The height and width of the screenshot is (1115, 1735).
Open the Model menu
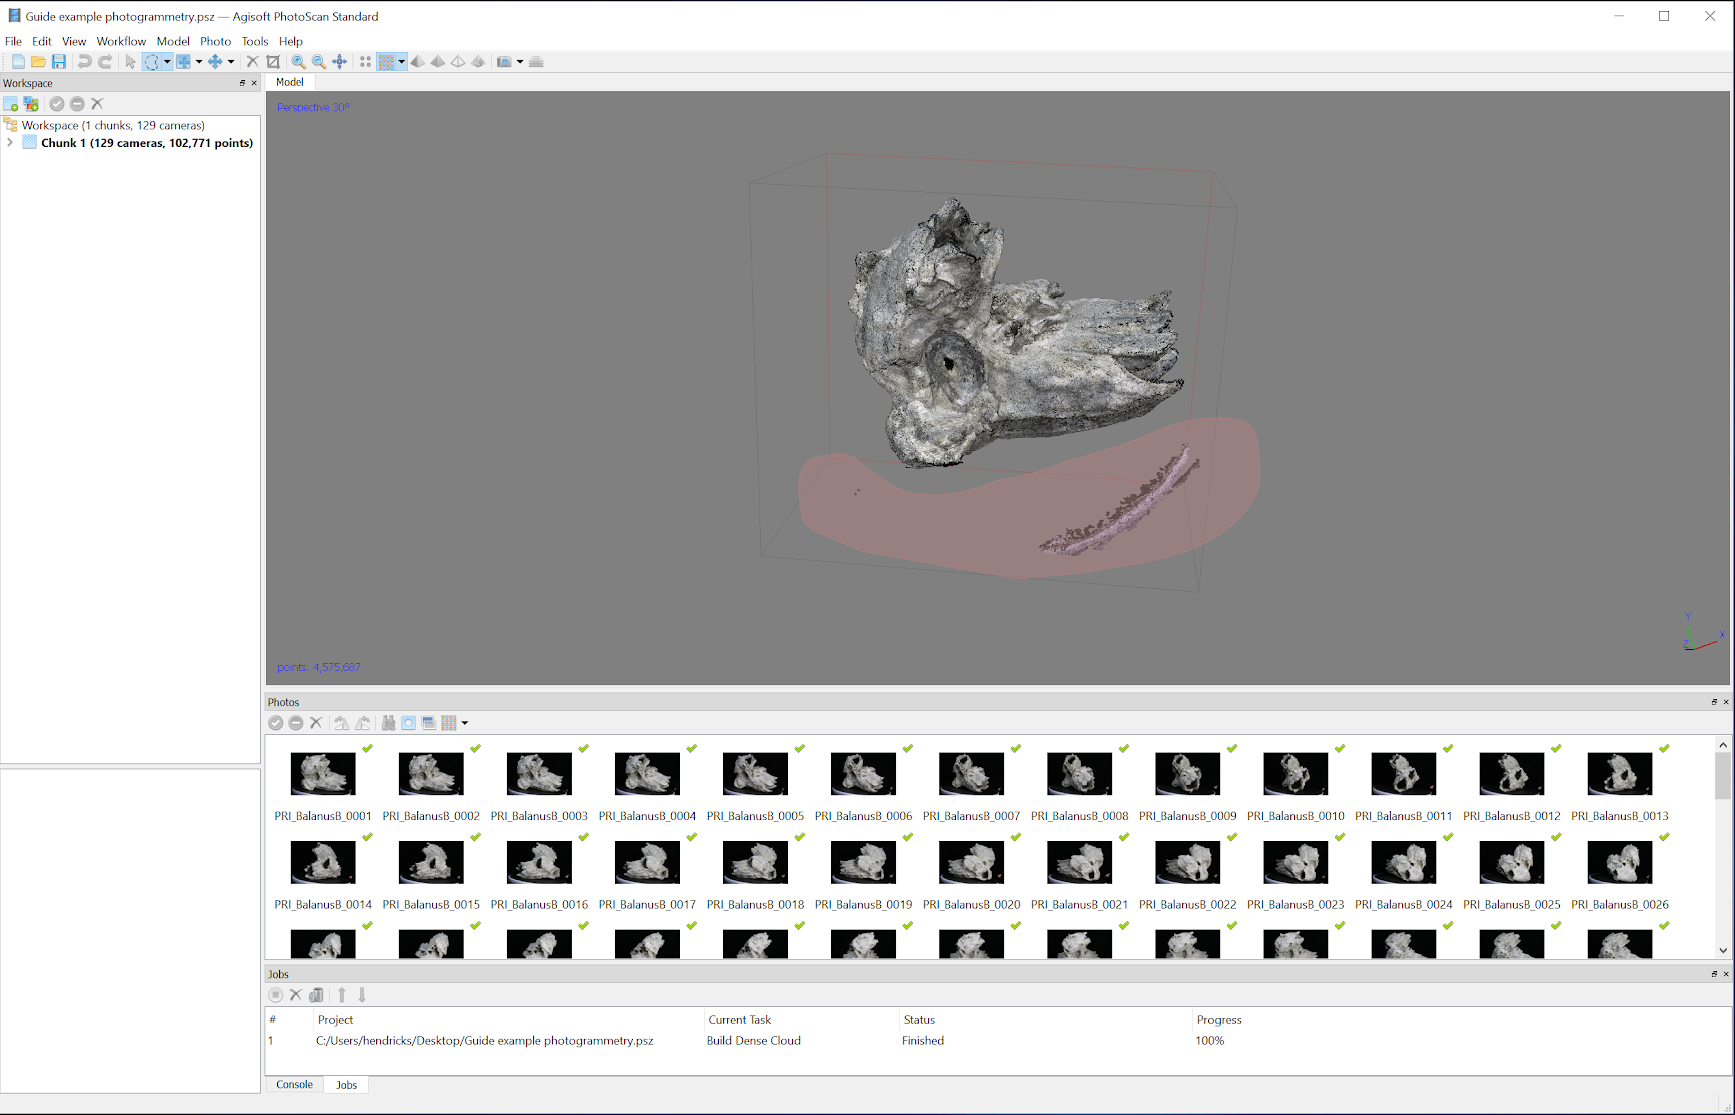[x=173, y=41]
